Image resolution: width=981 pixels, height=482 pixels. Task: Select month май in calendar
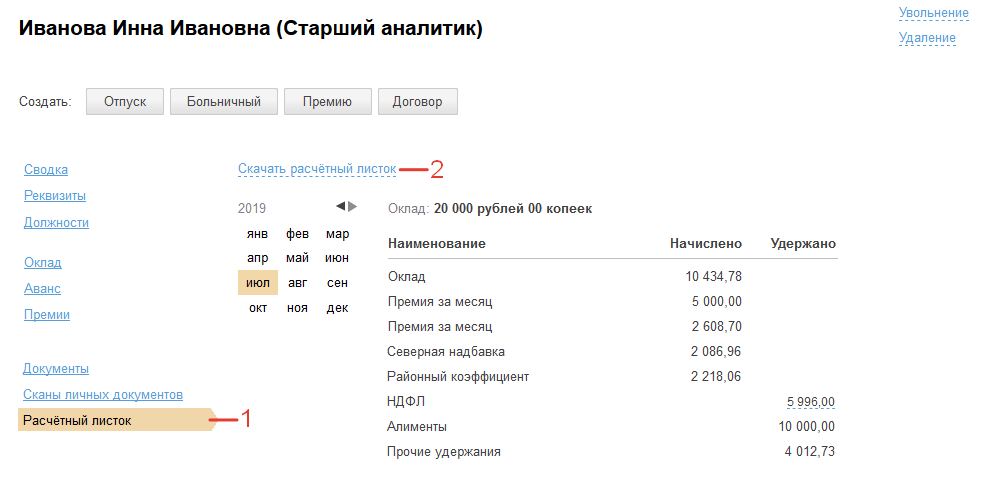pyautogui.click(x=297, y=259)
